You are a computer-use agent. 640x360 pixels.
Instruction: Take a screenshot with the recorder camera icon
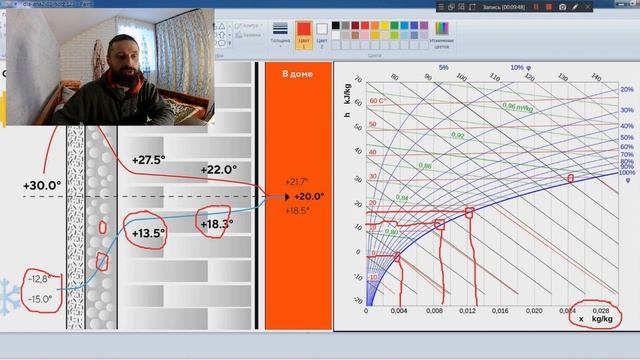[x=562, y=7]
